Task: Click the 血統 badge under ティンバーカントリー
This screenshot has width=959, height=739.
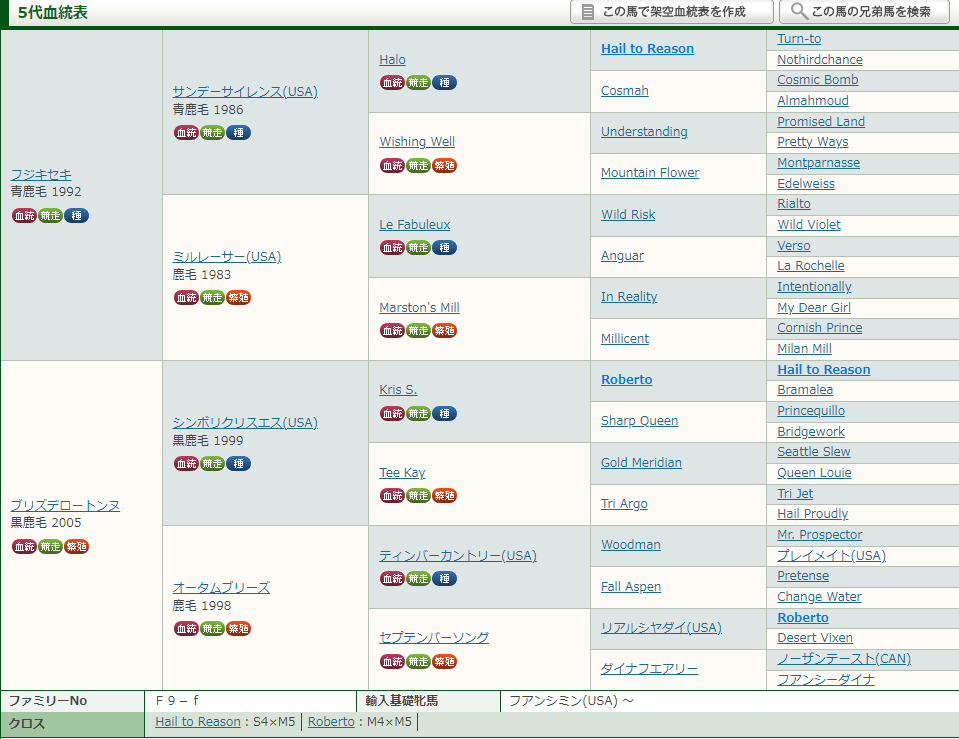Action: coord(393,579)
